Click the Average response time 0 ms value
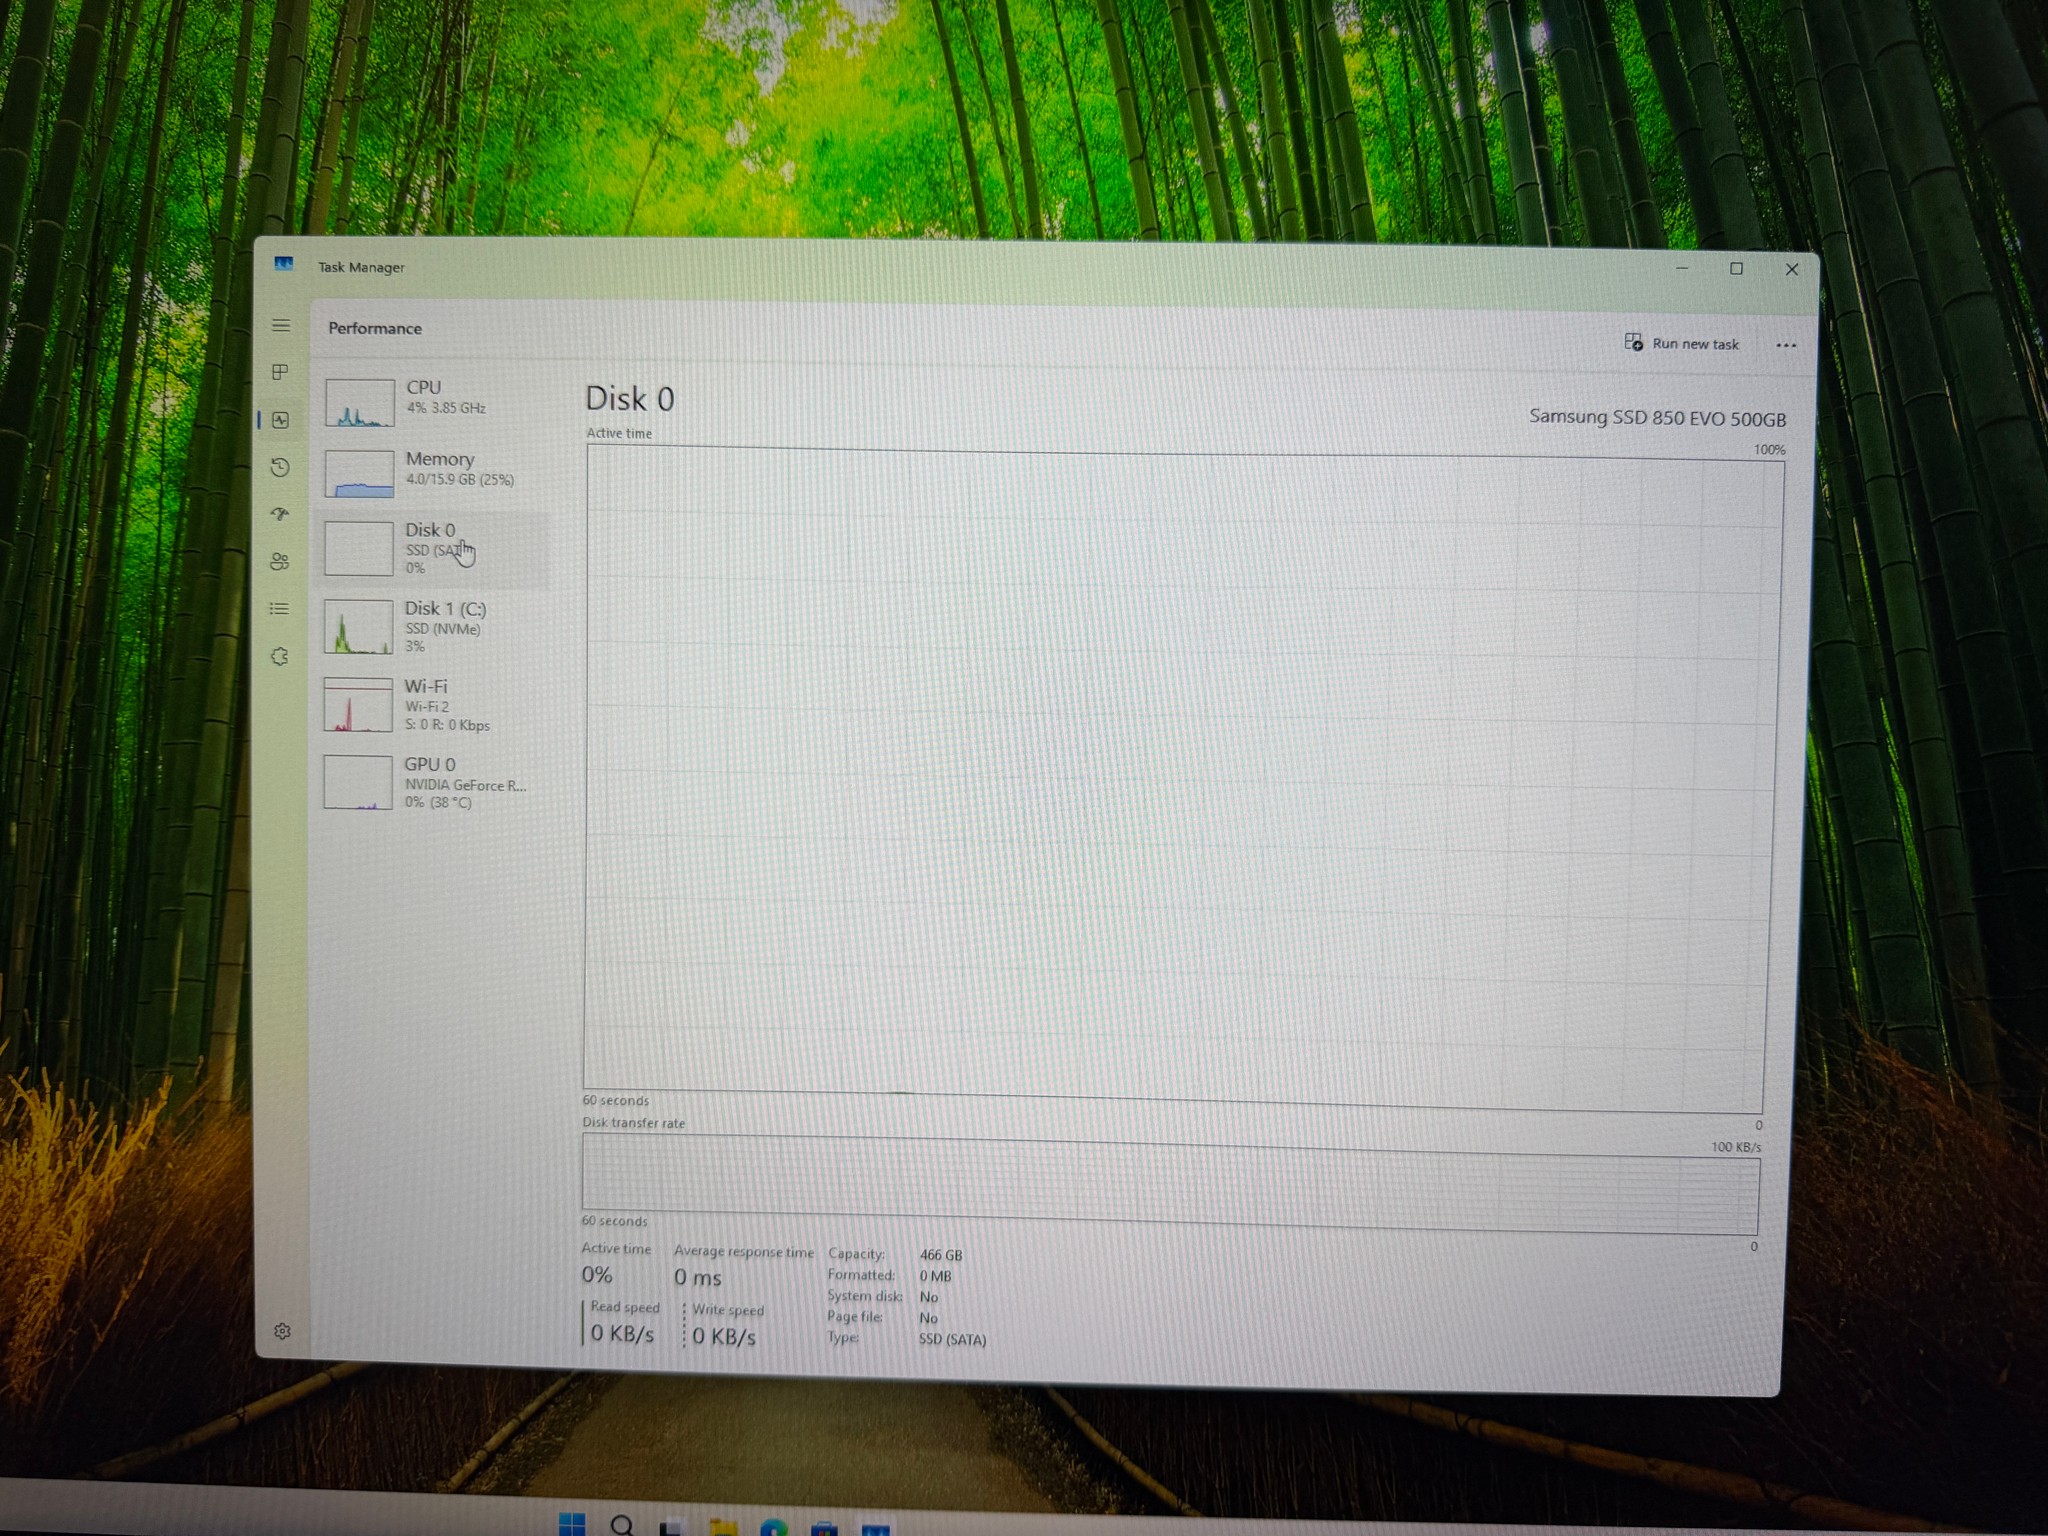Screen dimensions: 2048x1536 click(697, 1277)
